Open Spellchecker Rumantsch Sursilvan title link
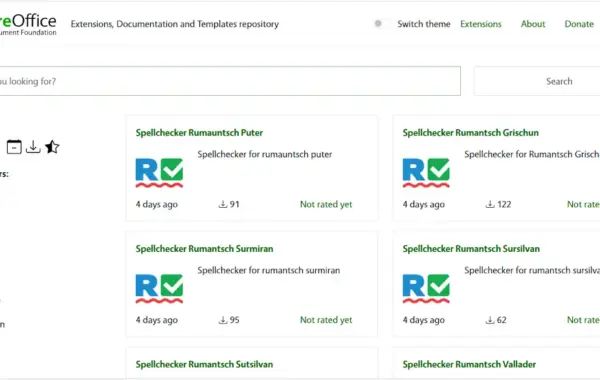This screenshot has height=380, width=600. [x=471, y=249]
